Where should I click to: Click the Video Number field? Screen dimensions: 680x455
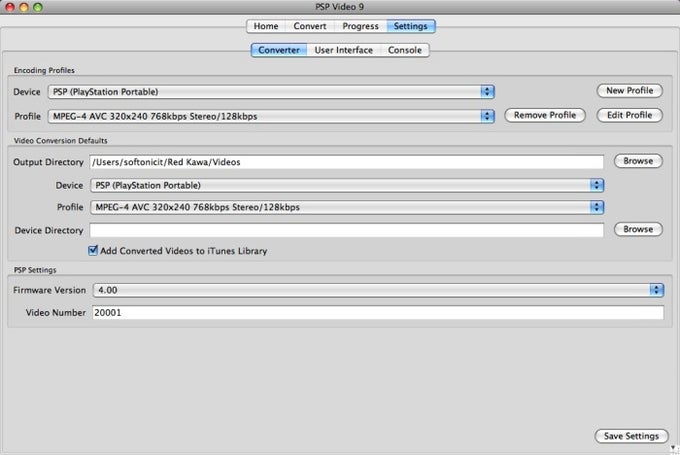[x=378, y=312]
